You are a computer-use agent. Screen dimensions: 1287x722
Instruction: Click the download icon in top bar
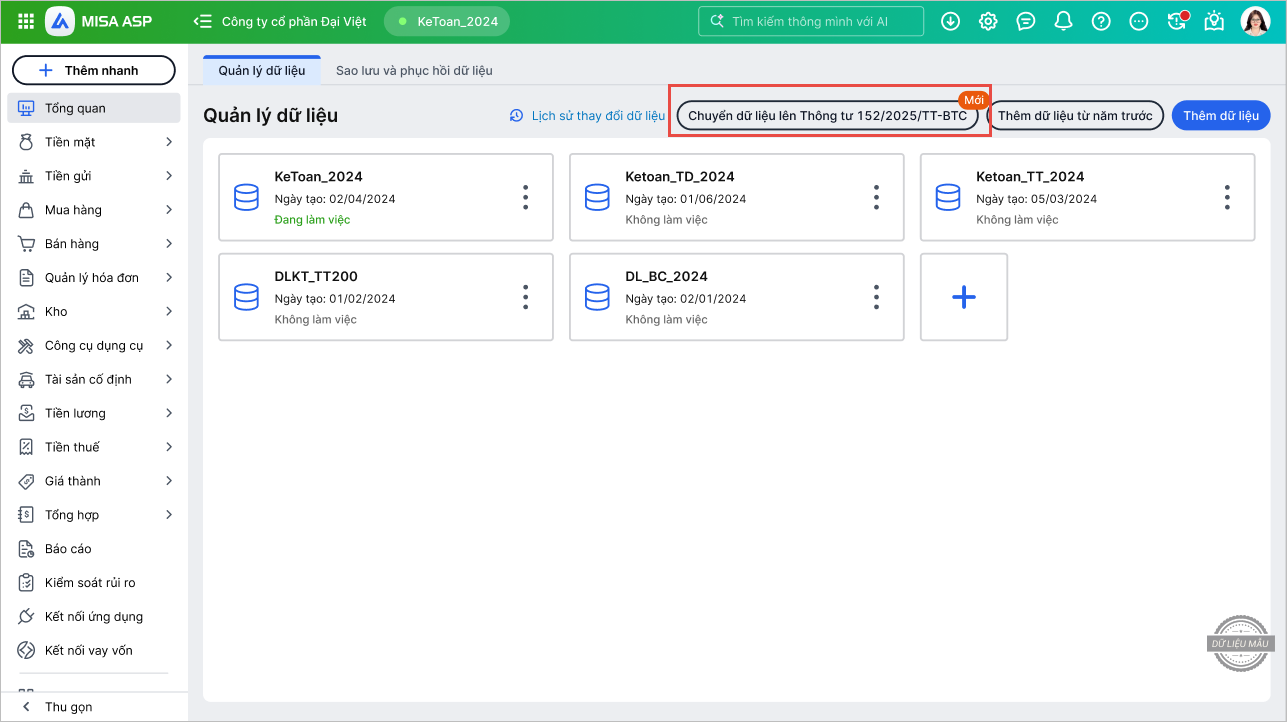tap(950, 21)
